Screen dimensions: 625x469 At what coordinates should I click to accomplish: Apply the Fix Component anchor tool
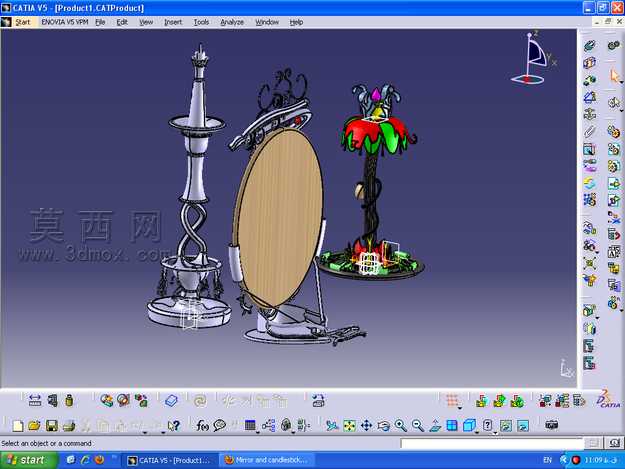[590, 114]
